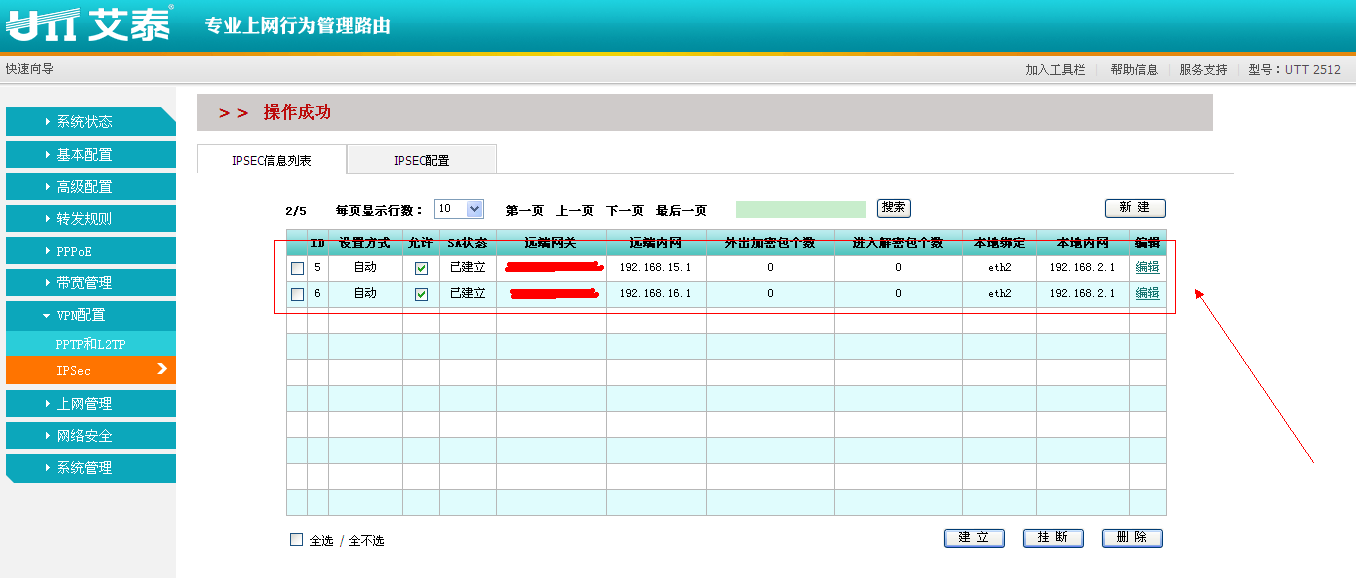Click the green search input field
The height and width of the screenshot is (578, 1356).
[x=800, y=209]
